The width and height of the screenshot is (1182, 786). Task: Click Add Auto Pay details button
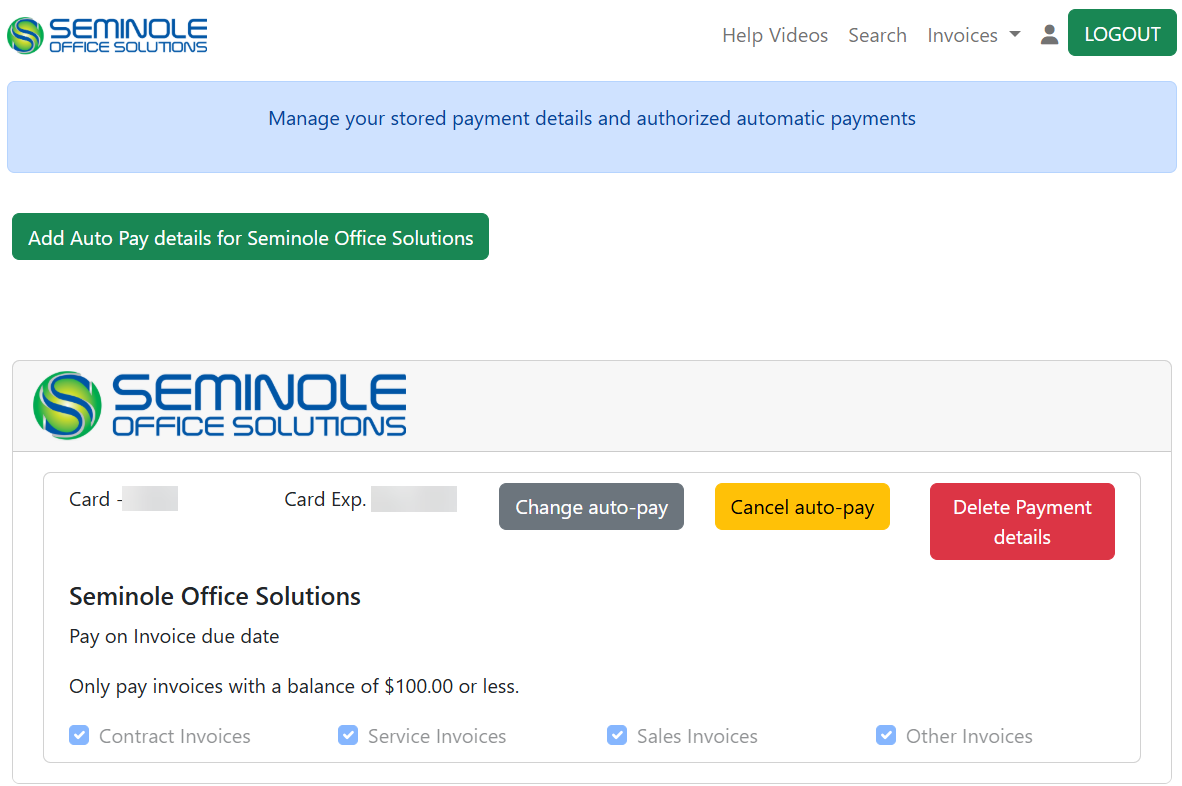[250, 237]
